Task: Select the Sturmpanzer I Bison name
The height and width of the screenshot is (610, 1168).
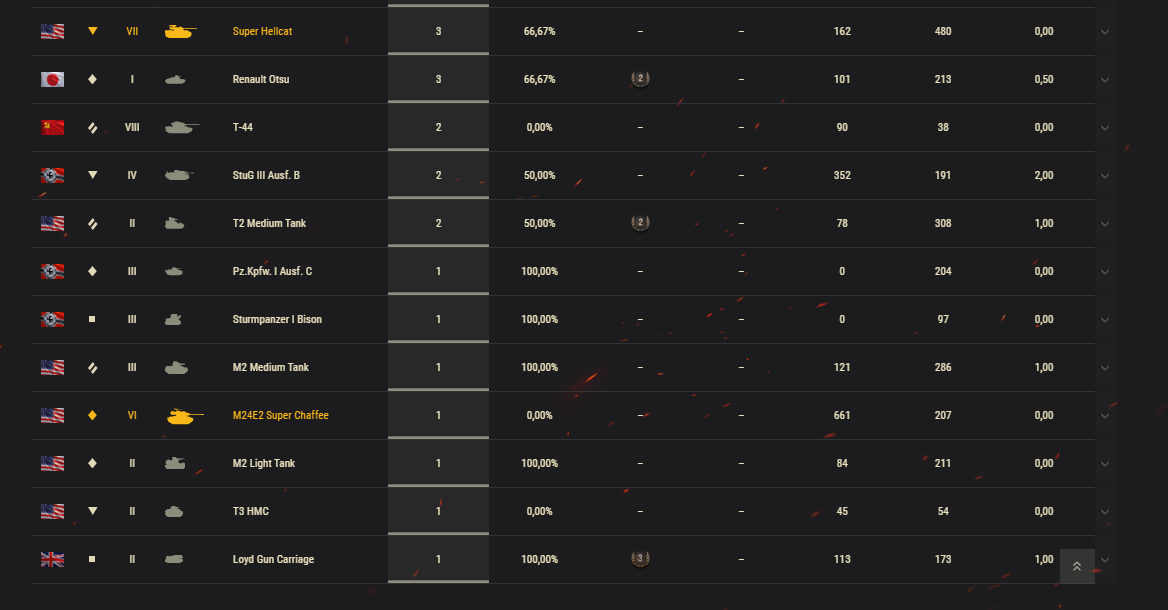Action: click(277, 320)
